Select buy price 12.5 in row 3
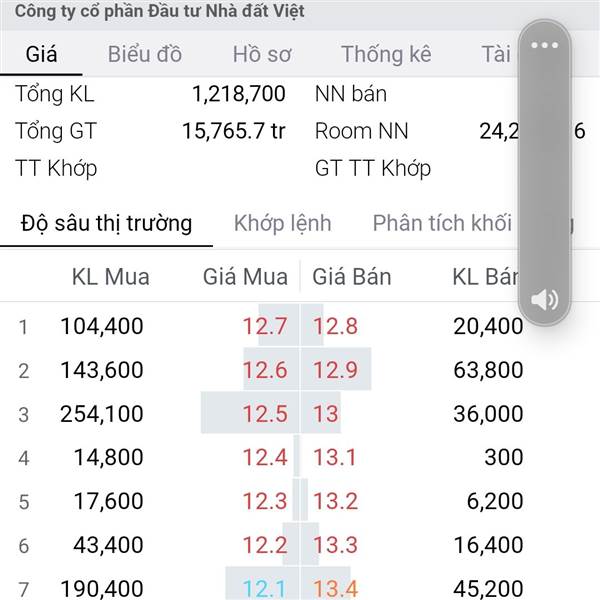 [x=265, y=414]
